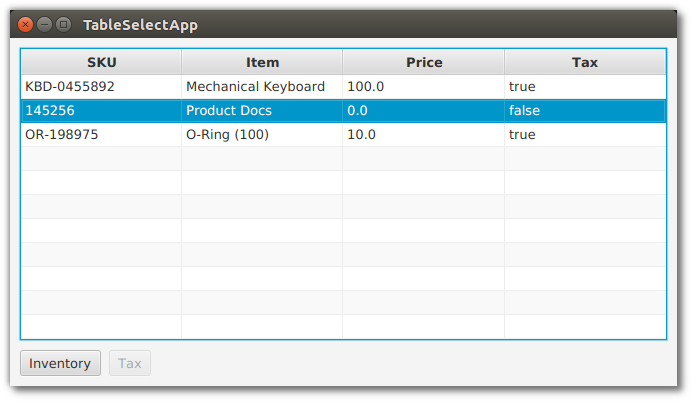Click the 100.0 price cell
693x402 pixels.
(366, 87)
